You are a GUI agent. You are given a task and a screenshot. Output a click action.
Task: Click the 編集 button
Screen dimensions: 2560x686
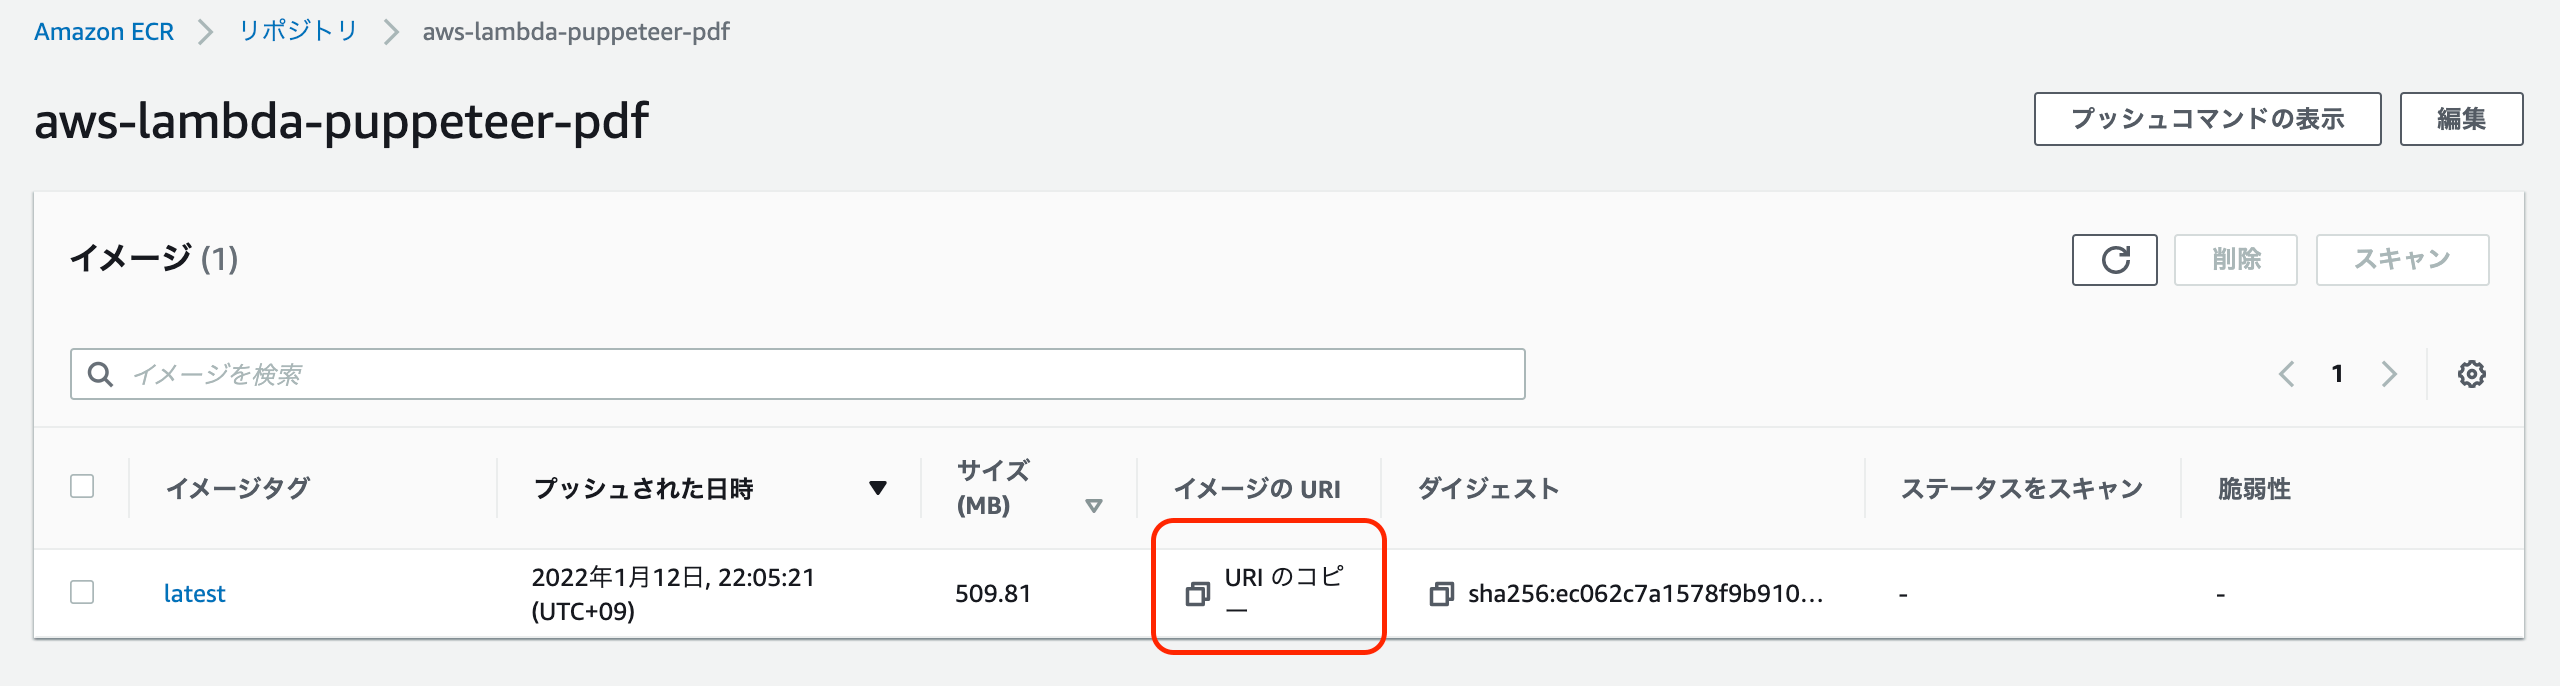[x=2461, y=119]
